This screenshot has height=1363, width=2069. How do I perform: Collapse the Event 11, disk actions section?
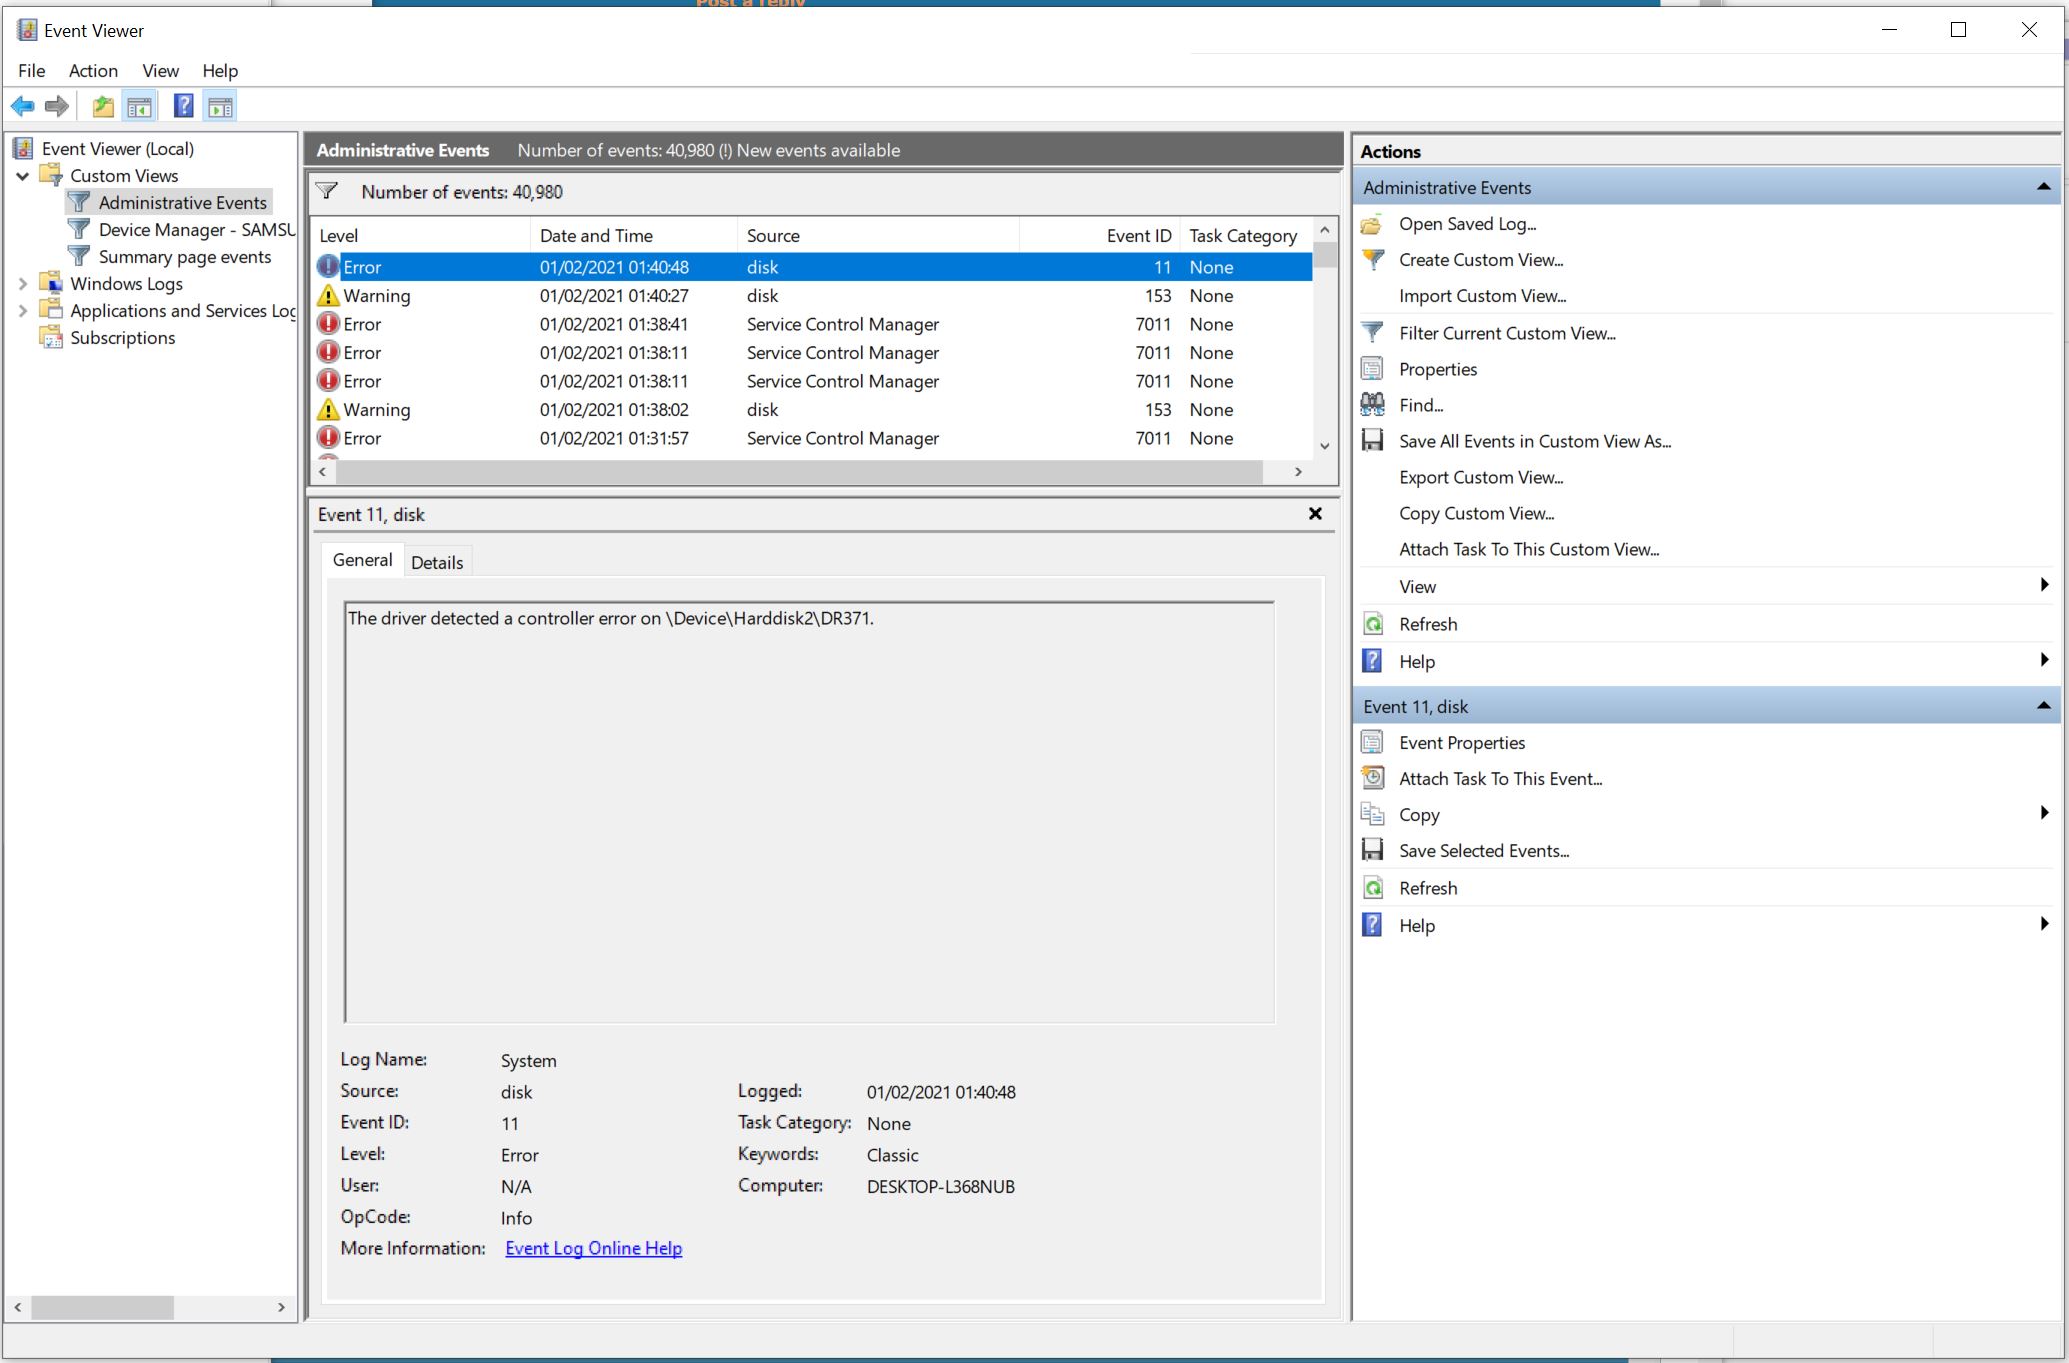coord(2043,706)
